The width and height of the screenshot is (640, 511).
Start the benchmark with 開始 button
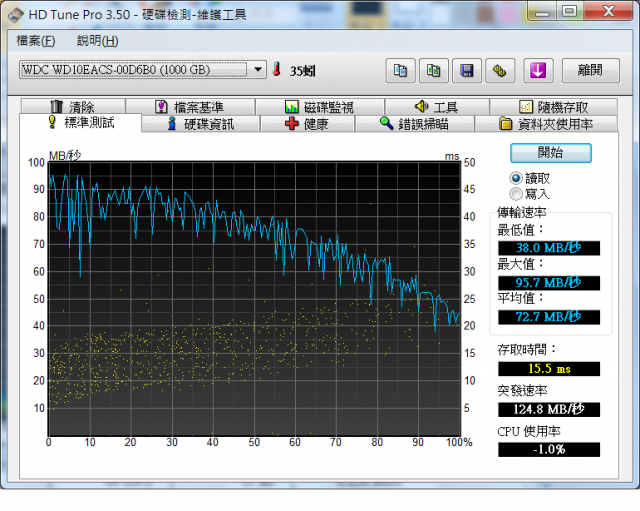click(x=550, y=153)
